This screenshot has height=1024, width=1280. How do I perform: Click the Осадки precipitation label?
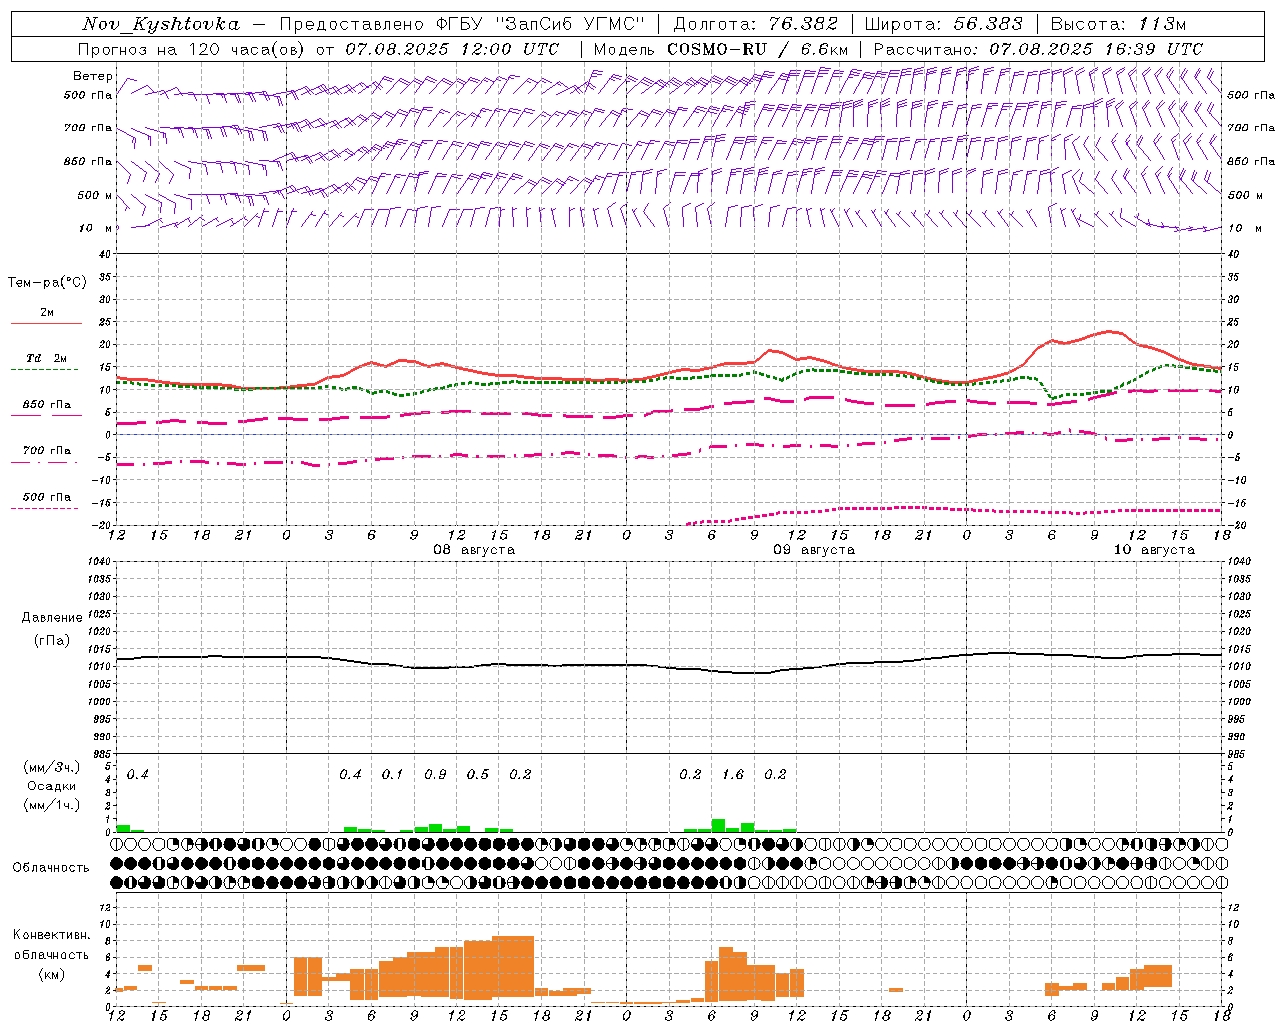pos(52,787)
